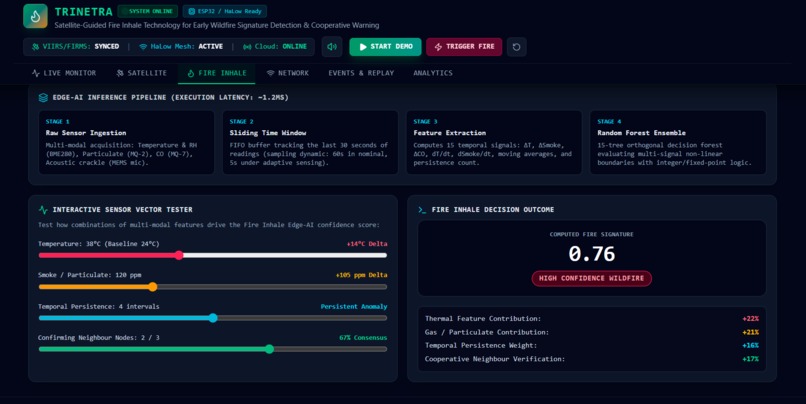Click the ESP32 chip icon in badge
Viewport: 806px width, 404px height.
[x=192, y=11]
